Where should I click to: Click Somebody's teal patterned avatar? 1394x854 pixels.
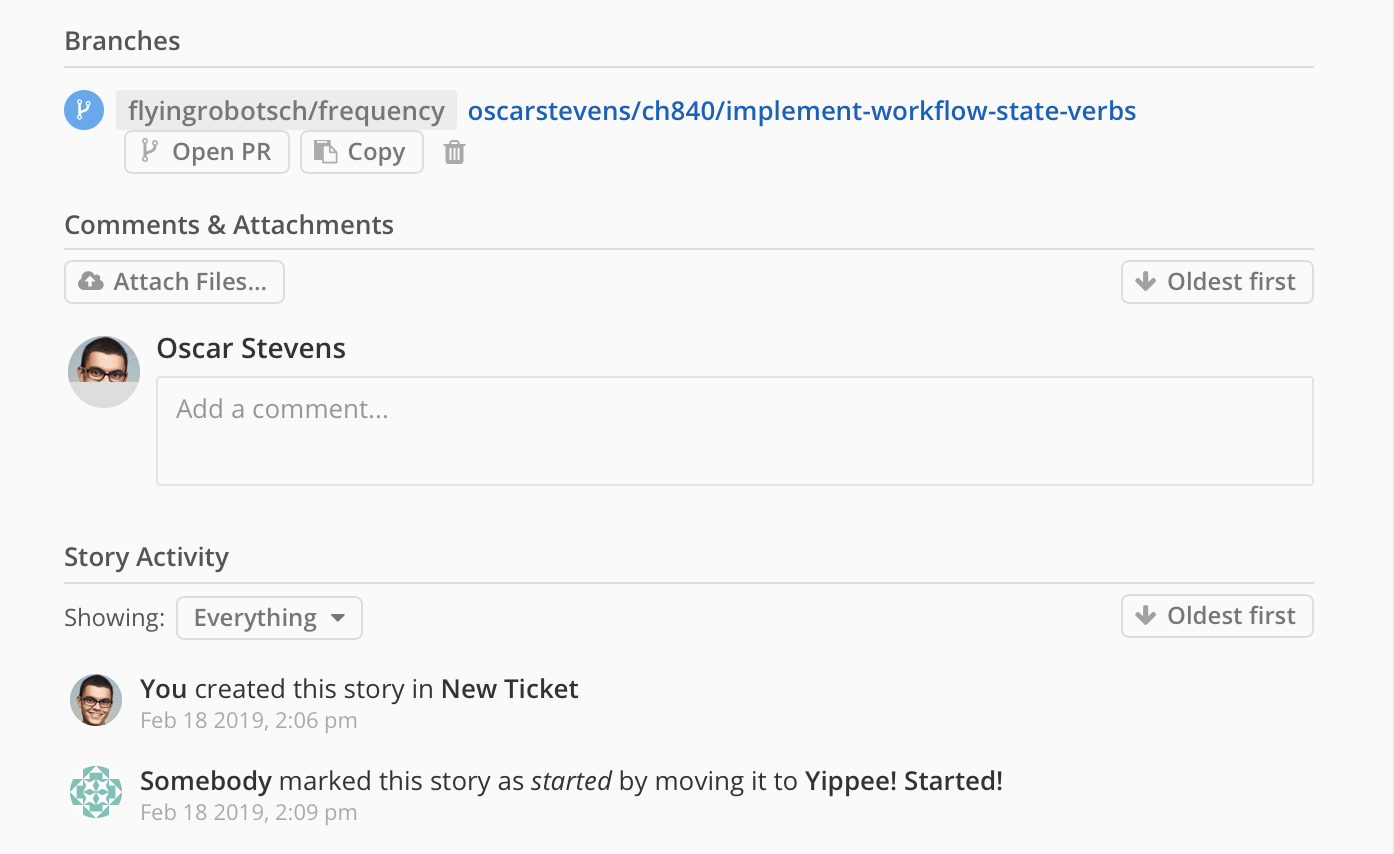(x=96, y=792)
